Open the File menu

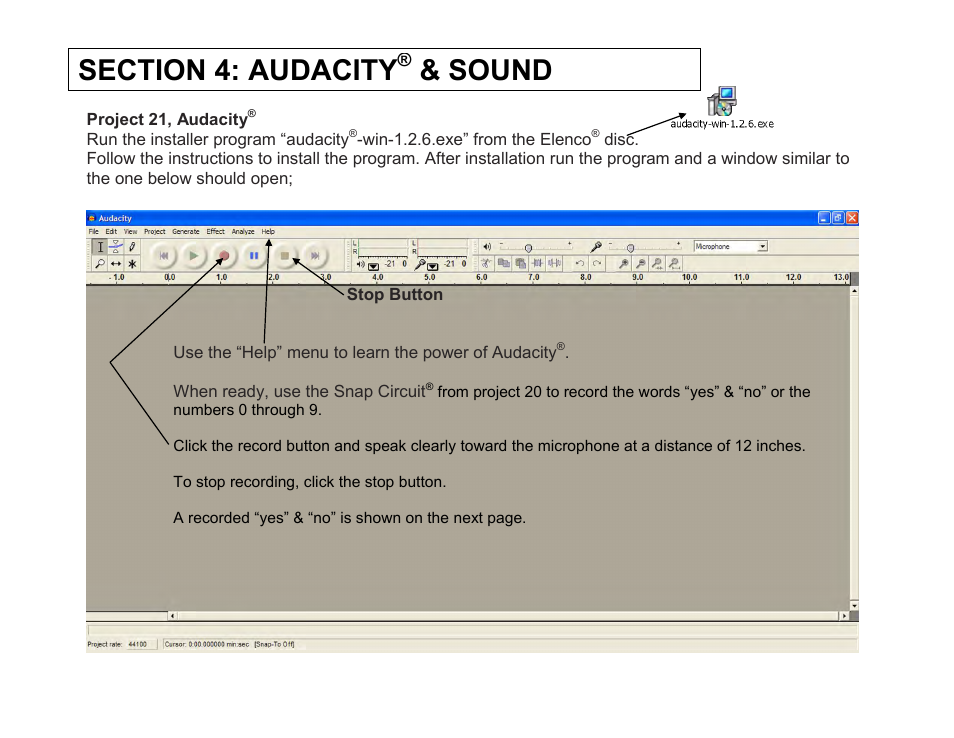(x=93, y=232)
